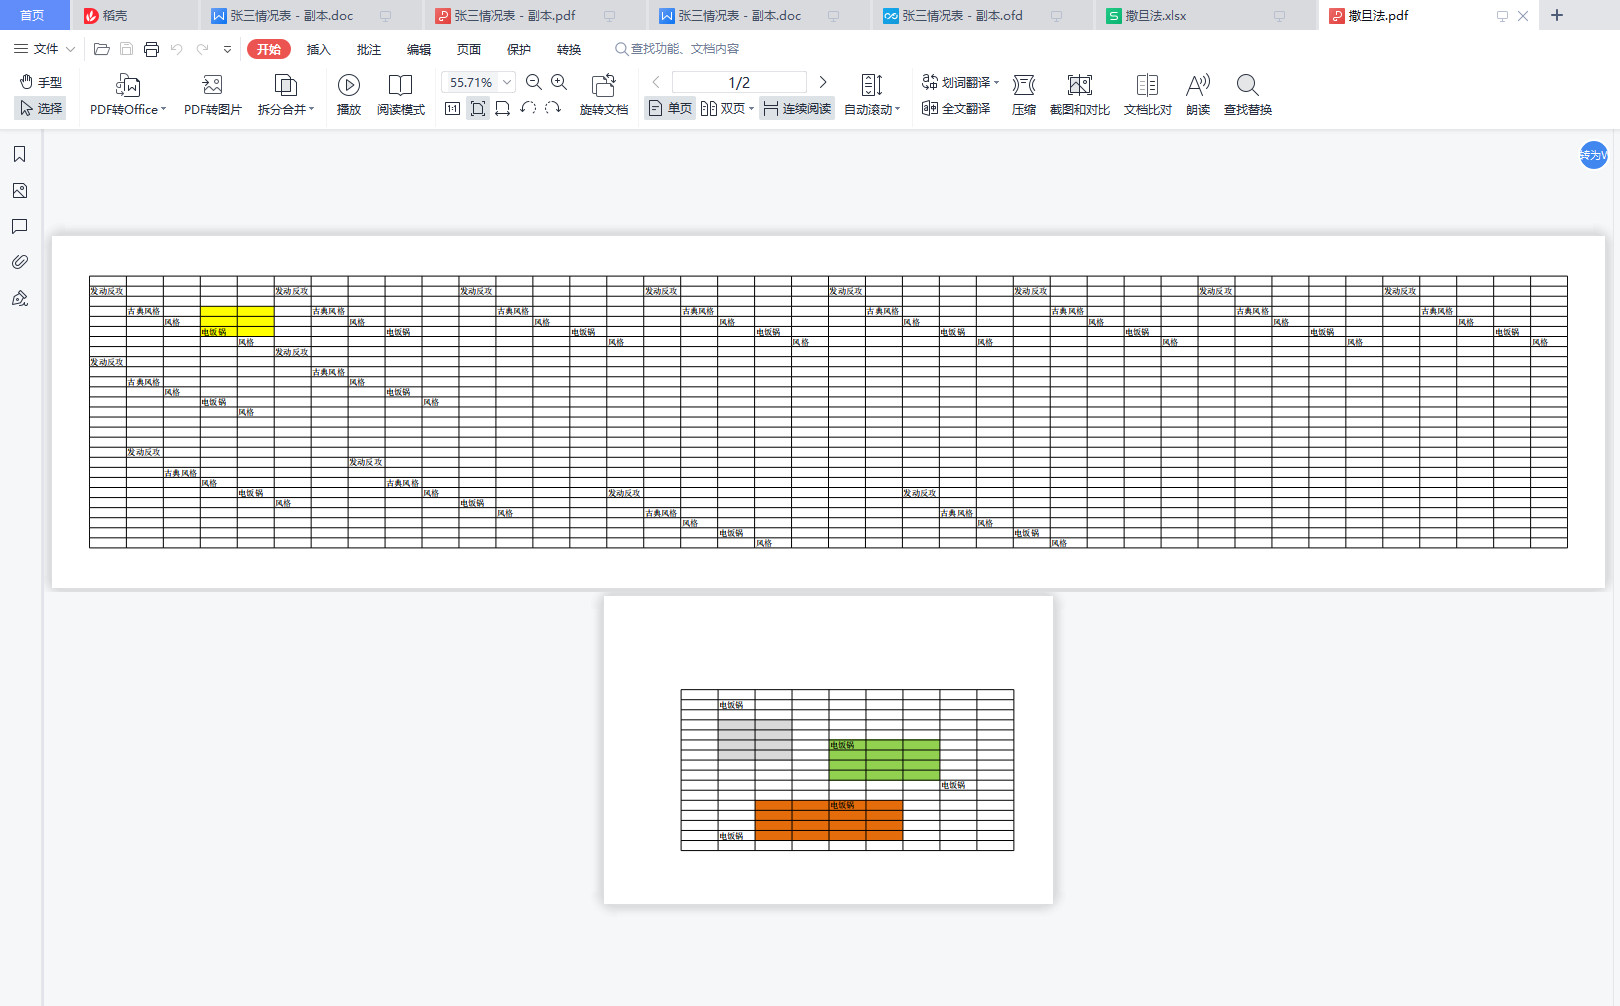This screenshot has height=1006, width=1620.
Task: Click the green shaded 电饭锅 cell block
Action: 884,760
